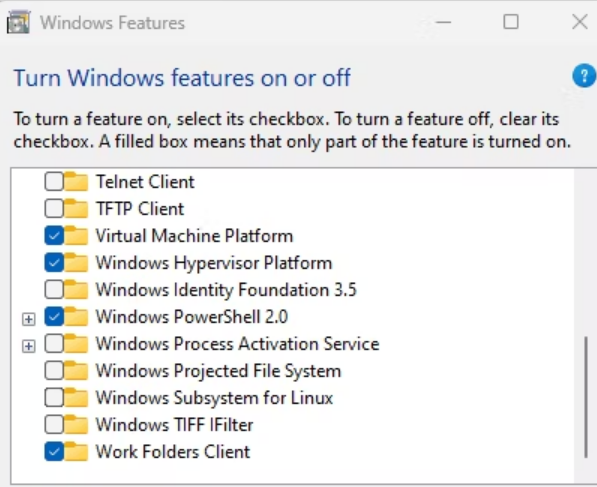Enable the Windows Subsystem for Linux checkbox
Viewport: 597px width, 487px height.
(54, 398)
